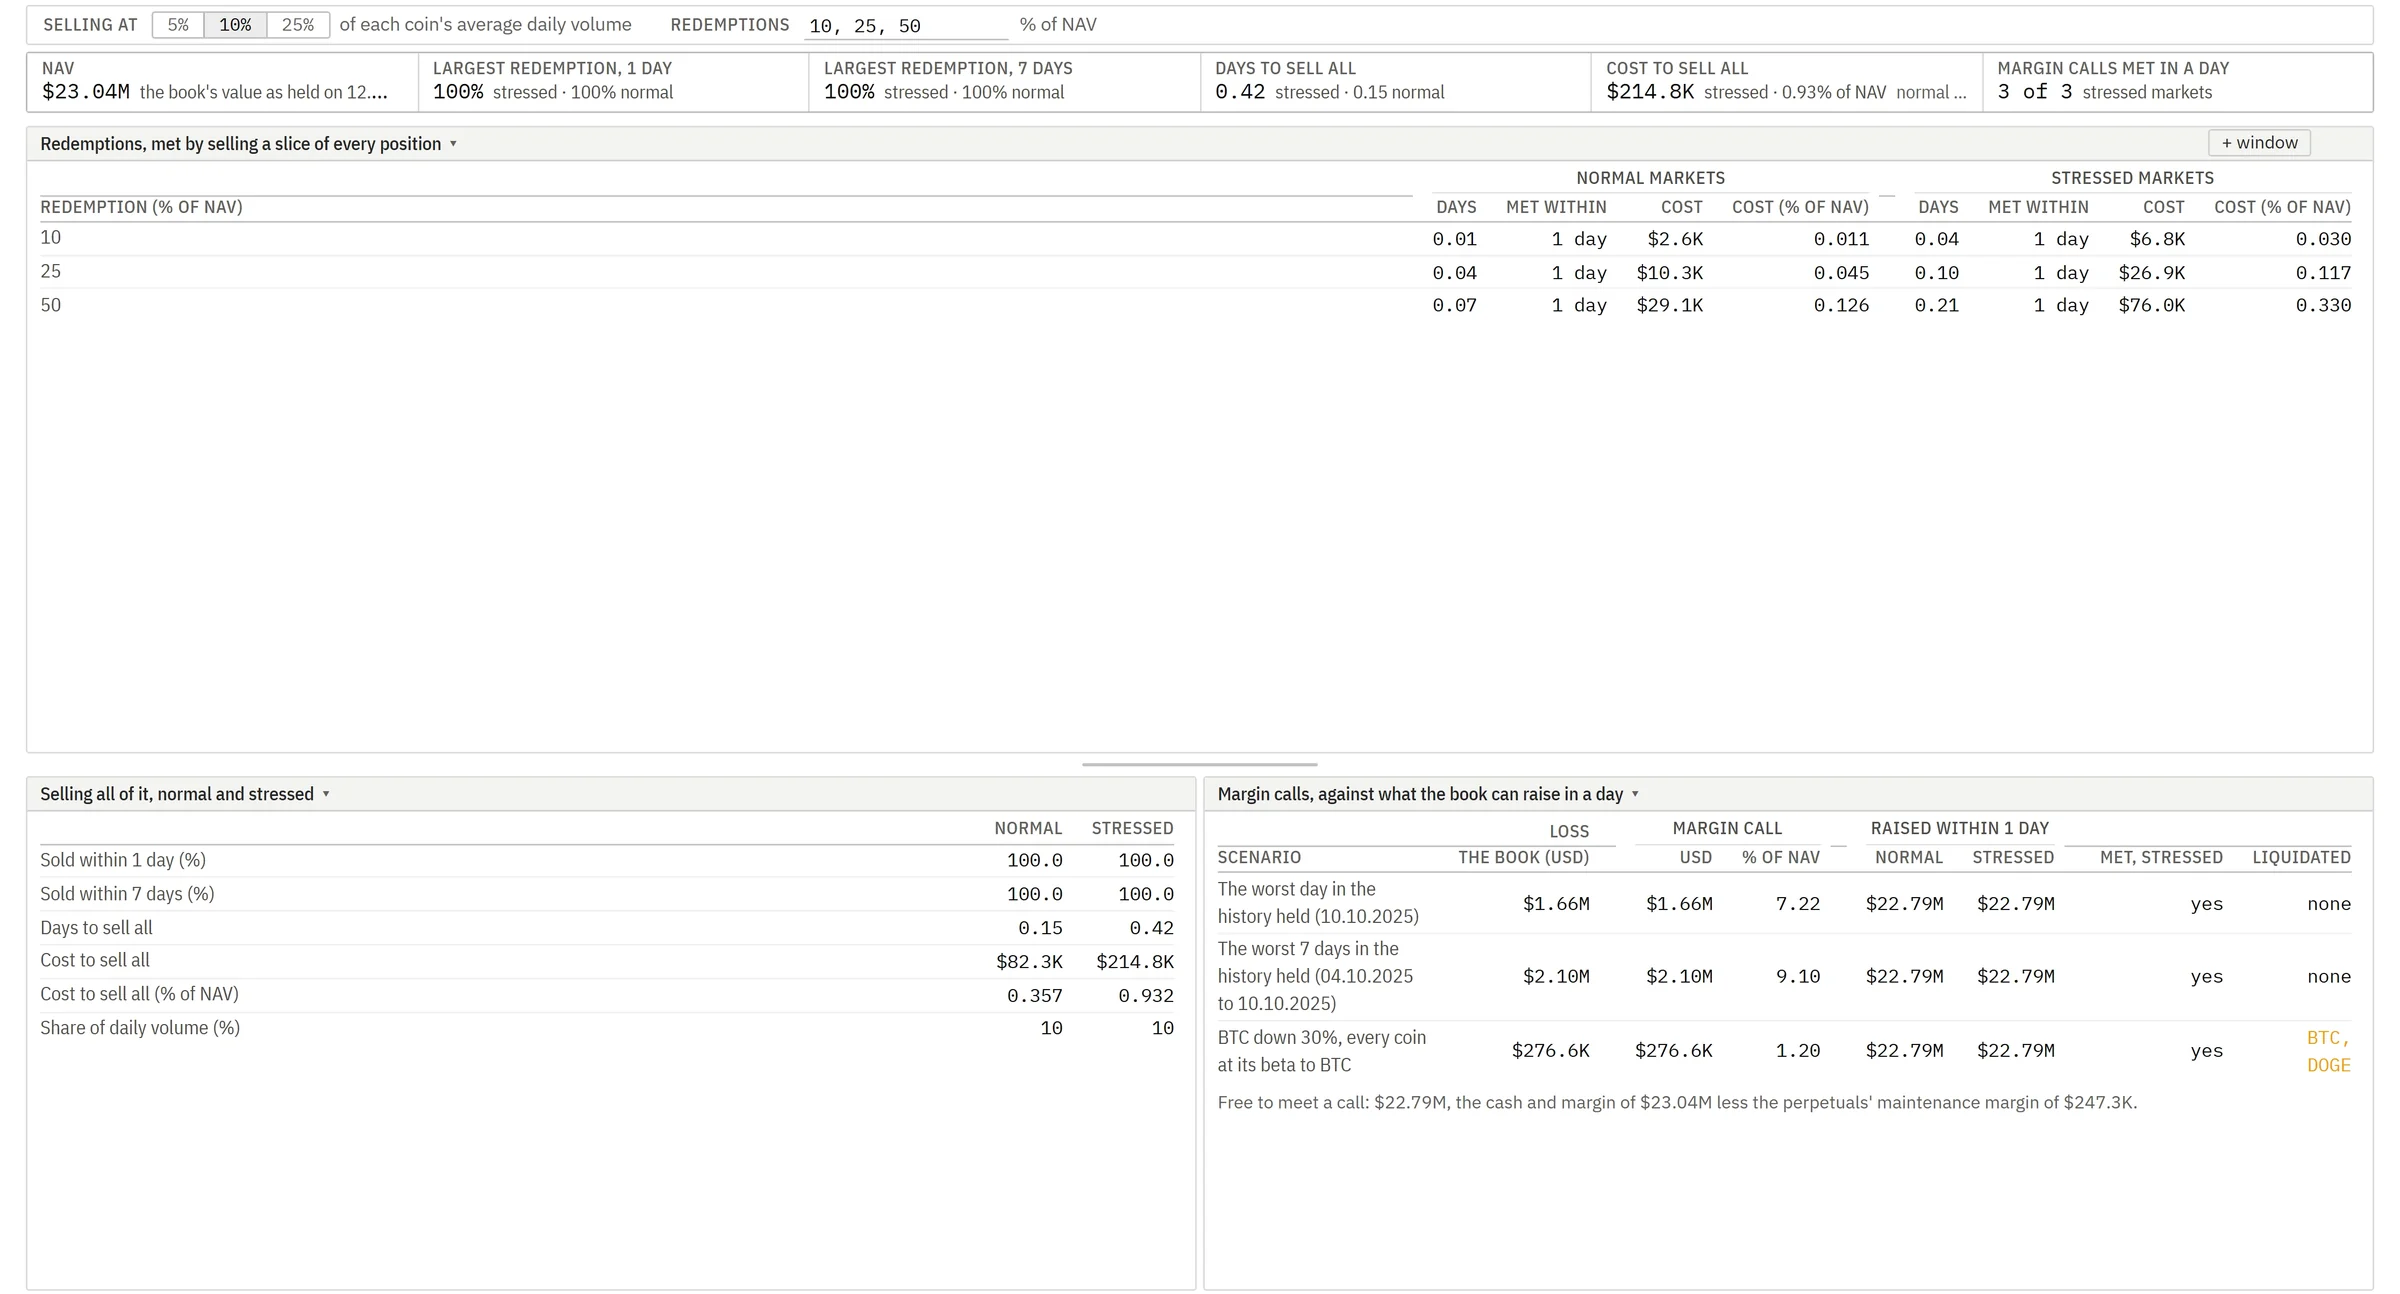Click the Free to meet a call footnote
2400x1294 pixels.
(x=1677, y=1103)
